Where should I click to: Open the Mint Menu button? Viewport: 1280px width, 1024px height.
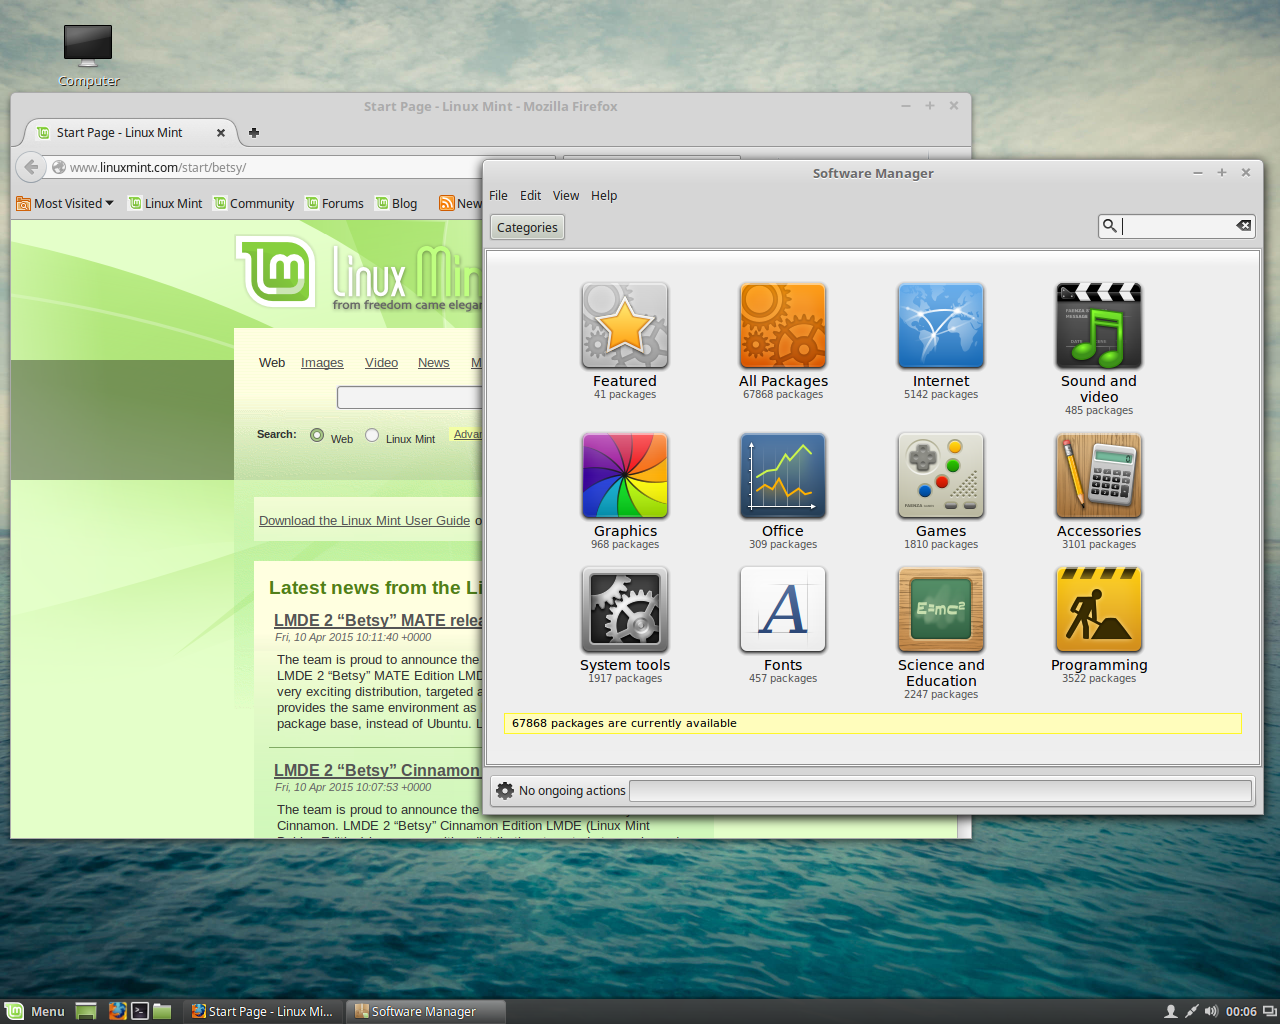click(x=36, y=1011)
